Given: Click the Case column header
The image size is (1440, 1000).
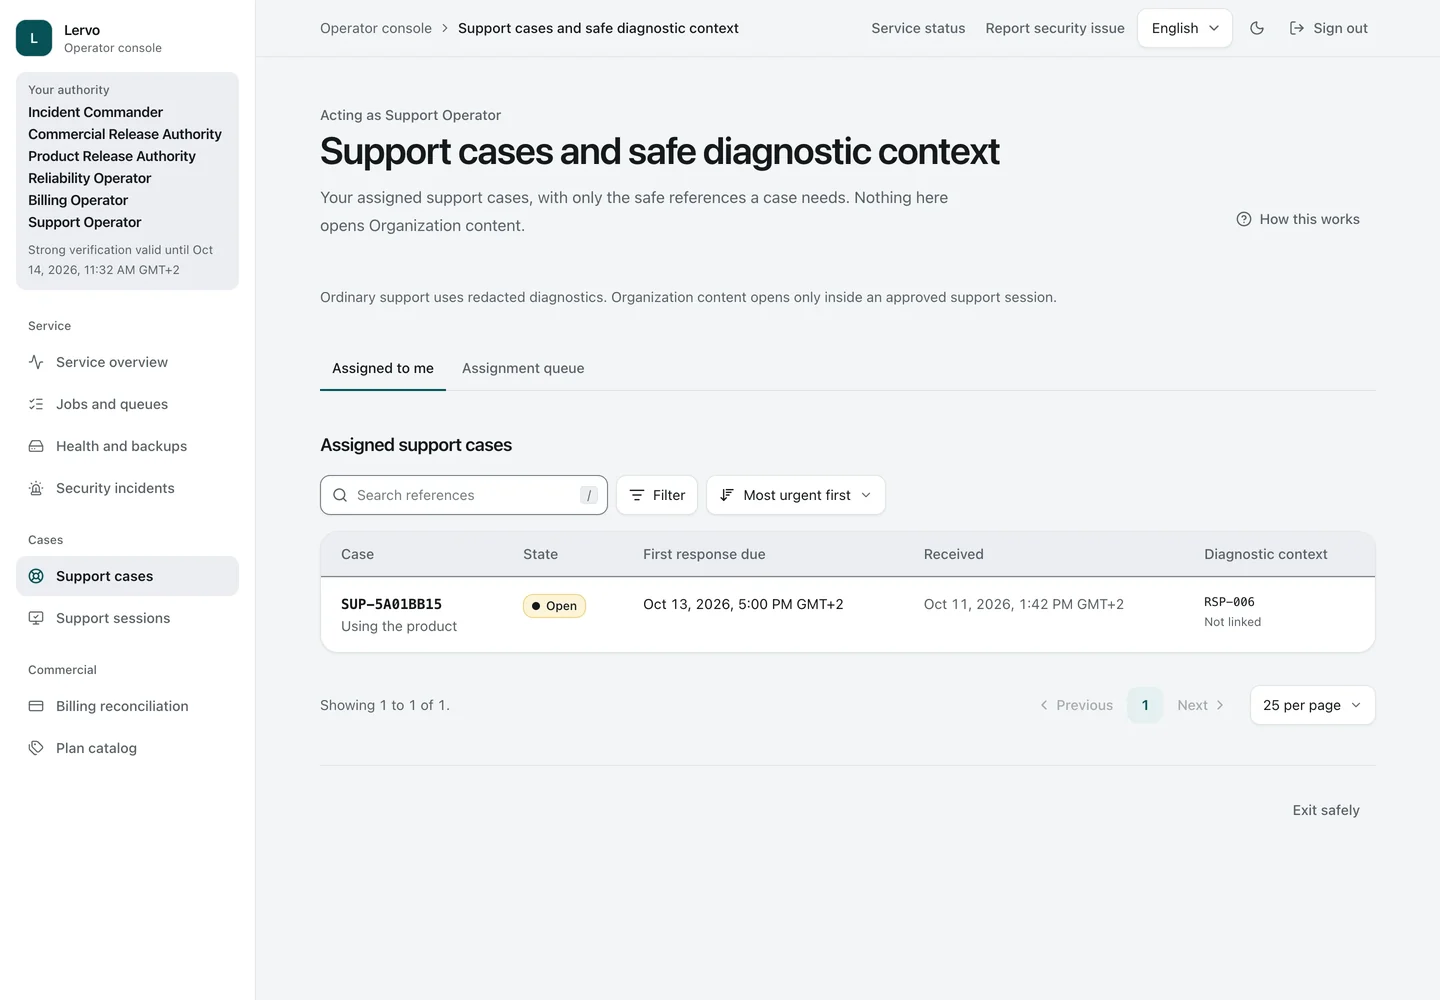Looking at the screenshot, I should tap(357, 554).
